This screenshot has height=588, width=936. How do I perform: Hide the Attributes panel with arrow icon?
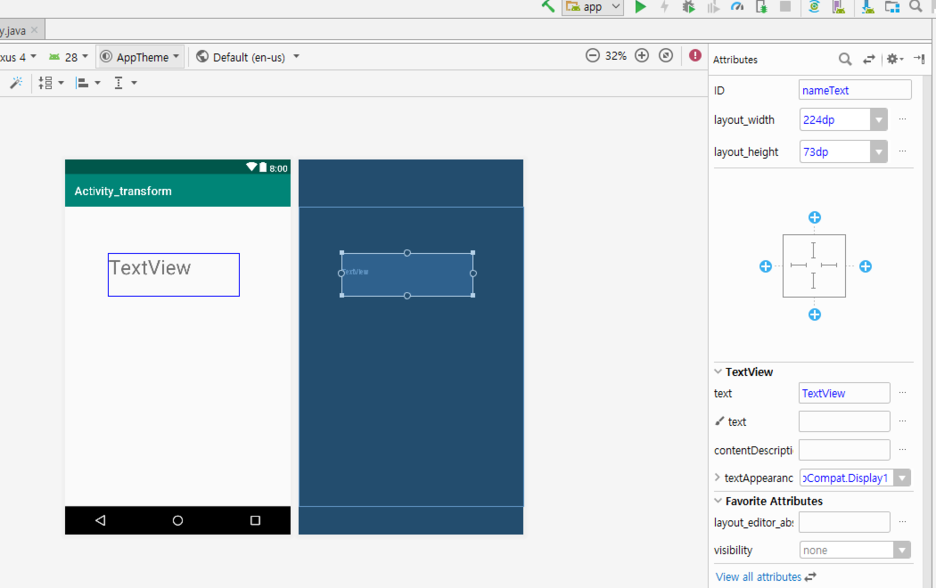coord(919,59)
